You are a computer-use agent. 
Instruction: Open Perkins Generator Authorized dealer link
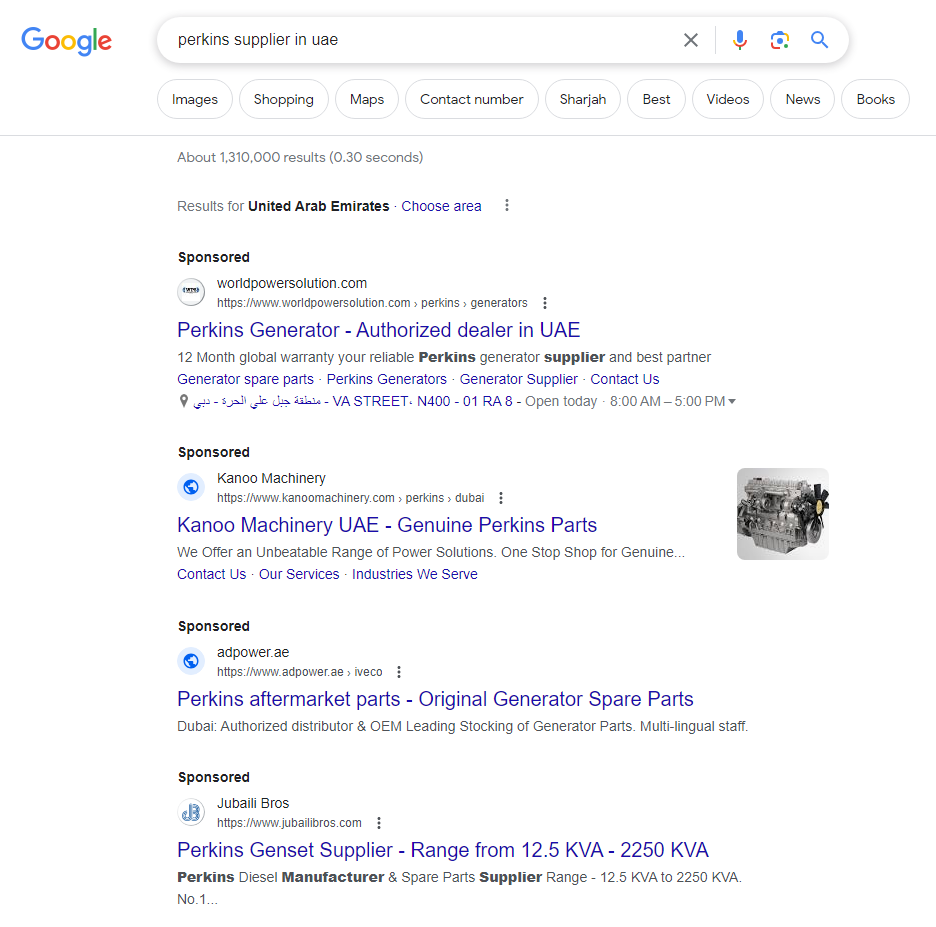(378, 330)
